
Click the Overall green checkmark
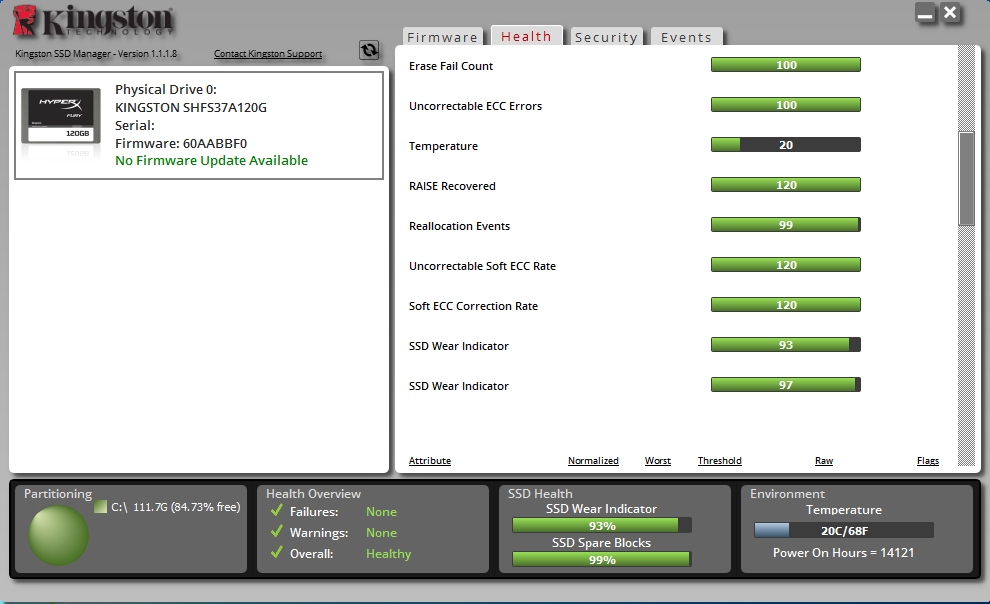tap(276, 552)
